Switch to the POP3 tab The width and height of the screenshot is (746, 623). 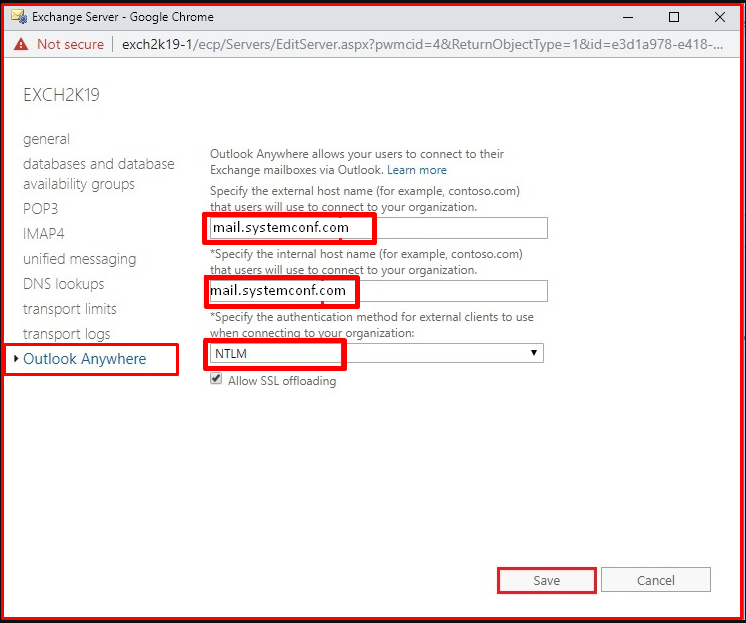40,209
